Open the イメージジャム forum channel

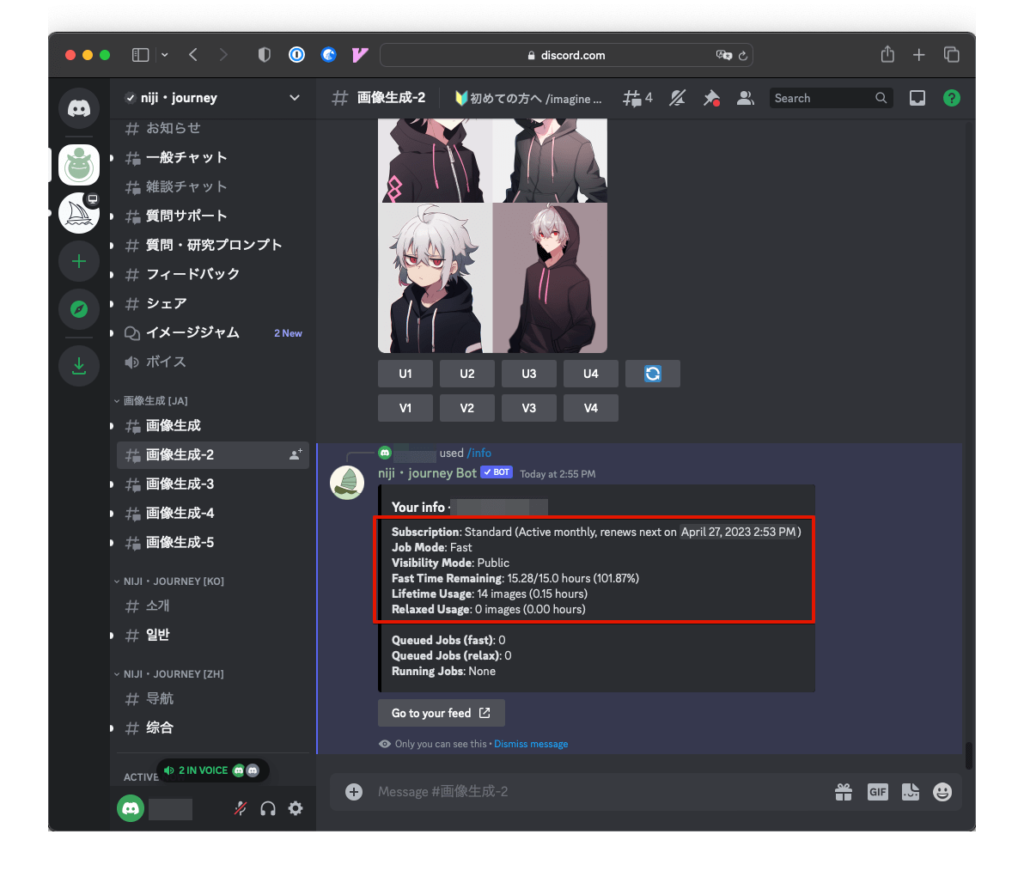(213, 333)
